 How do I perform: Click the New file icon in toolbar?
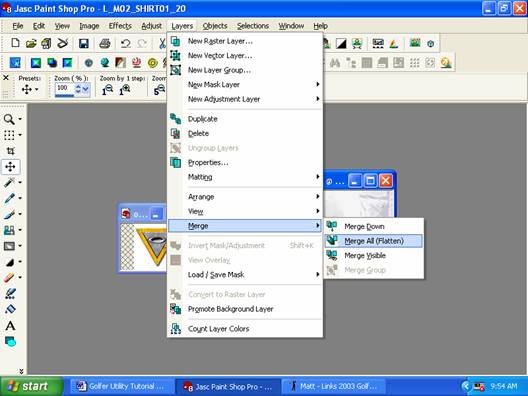pos(15,43)
